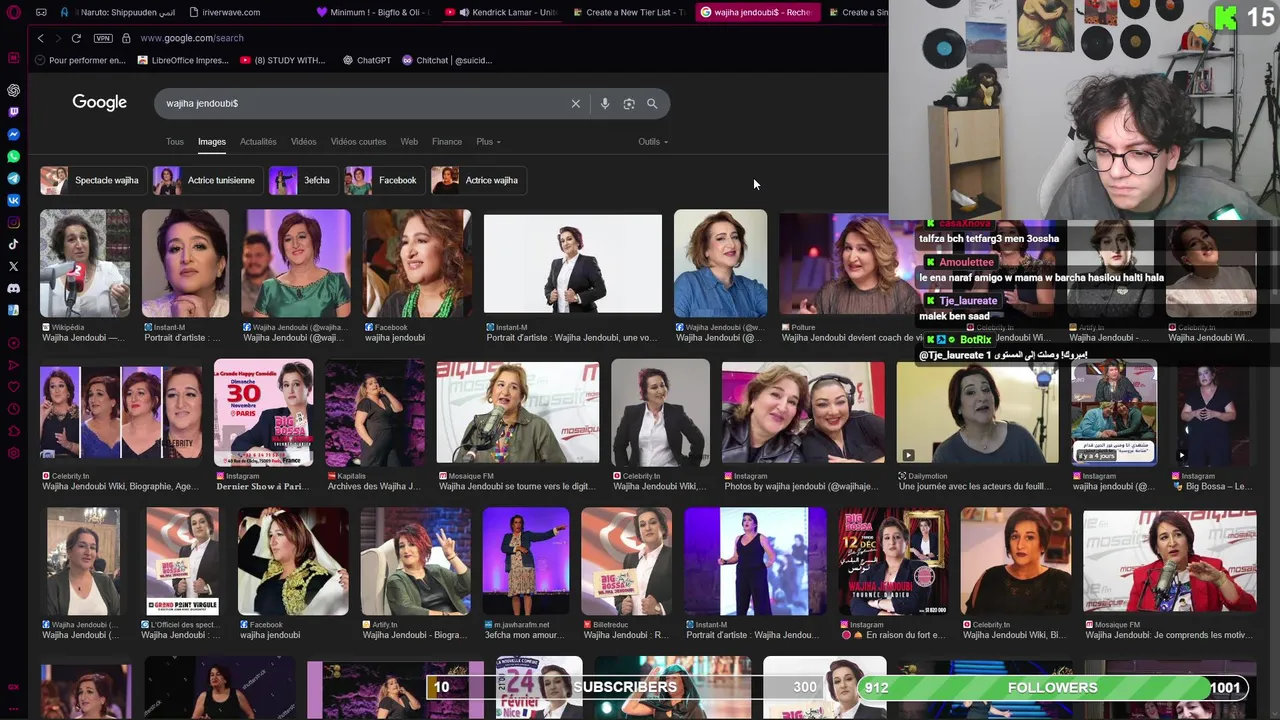Filter by the Actrice wajiha chip
This screenshot has width=1280, height=720.
pyautogui.click(x=478, y=180)
